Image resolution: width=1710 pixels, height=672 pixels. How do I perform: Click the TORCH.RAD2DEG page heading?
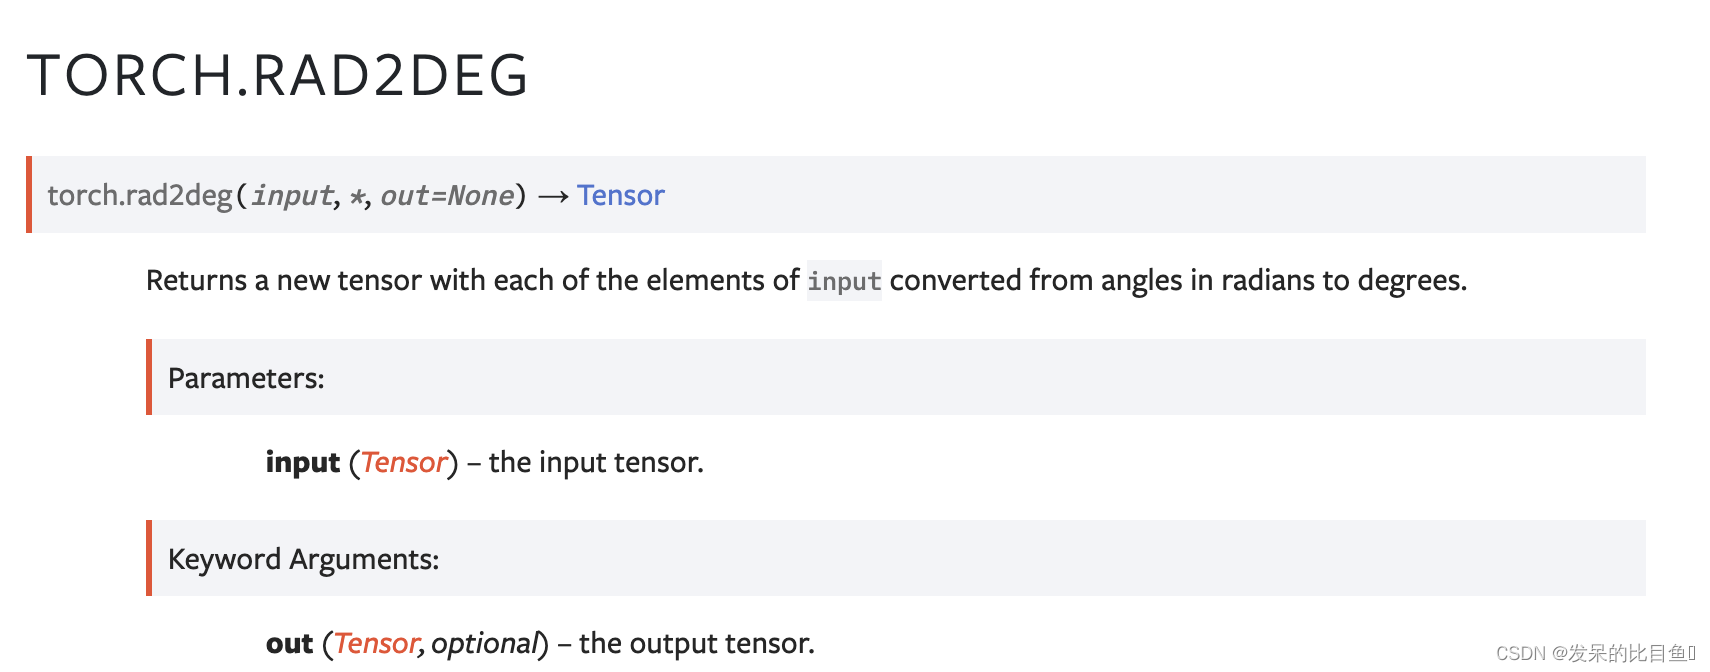pyautogui.click(x=277, y=75)
